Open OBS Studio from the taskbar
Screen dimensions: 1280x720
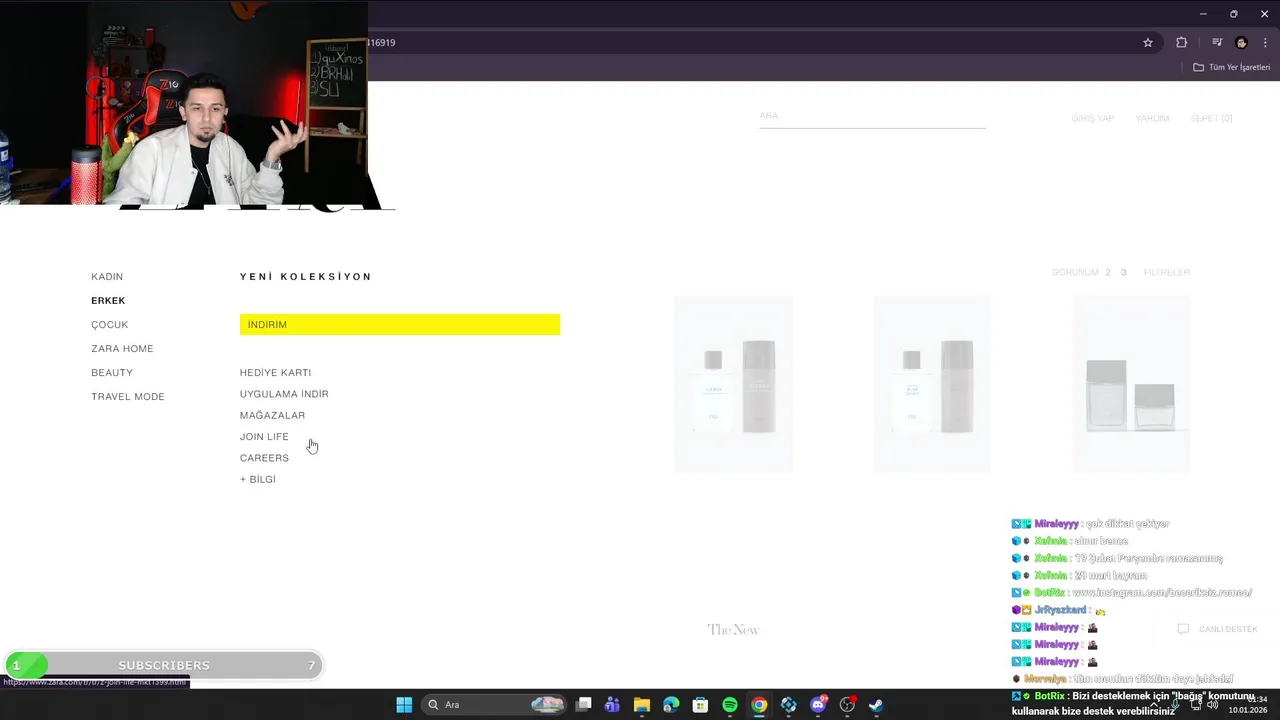click(847, 705)
